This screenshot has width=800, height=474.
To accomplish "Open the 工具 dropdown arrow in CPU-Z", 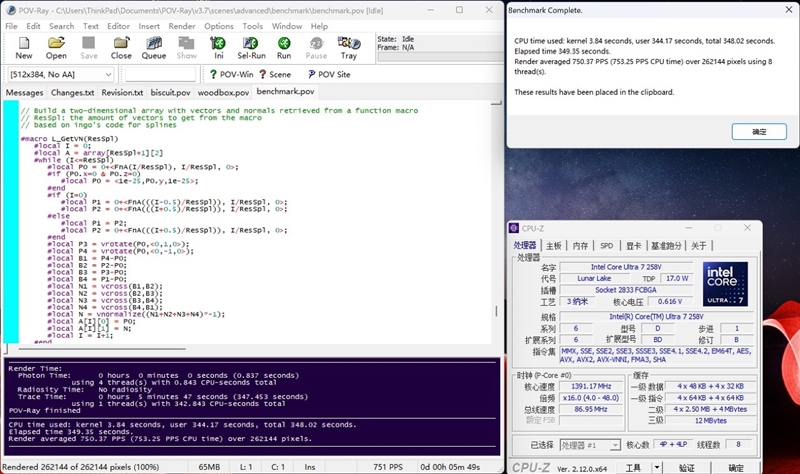I will click(657, 467).
